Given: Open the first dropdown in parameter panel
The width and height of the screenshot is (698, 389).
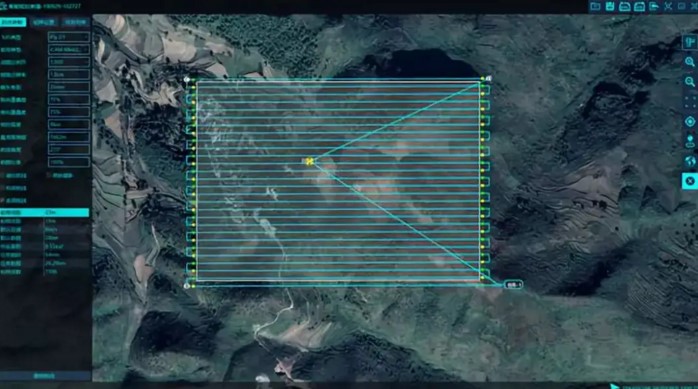Looking at the screenshot, I should (x=69, y=37).
